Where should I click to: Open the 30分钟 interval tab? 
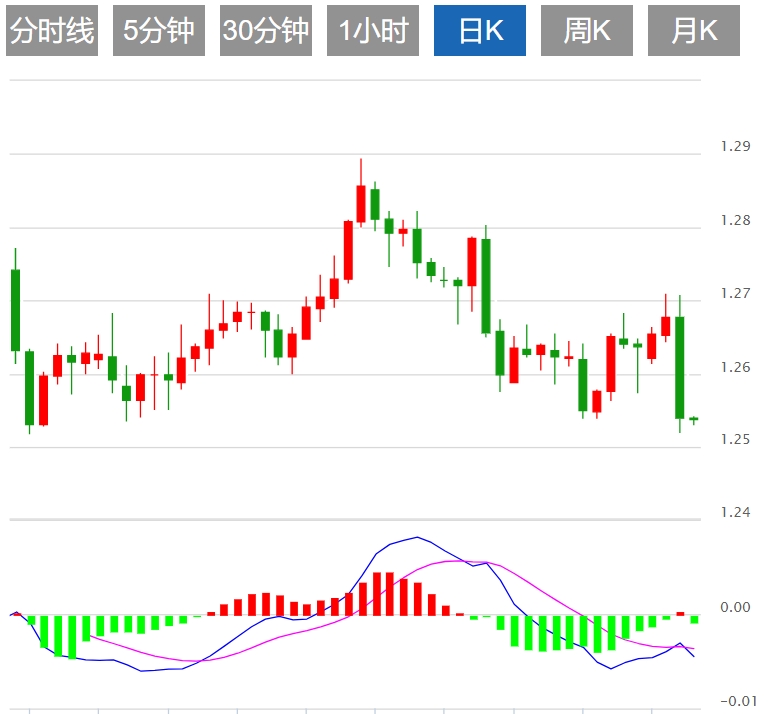click(266, 32)
